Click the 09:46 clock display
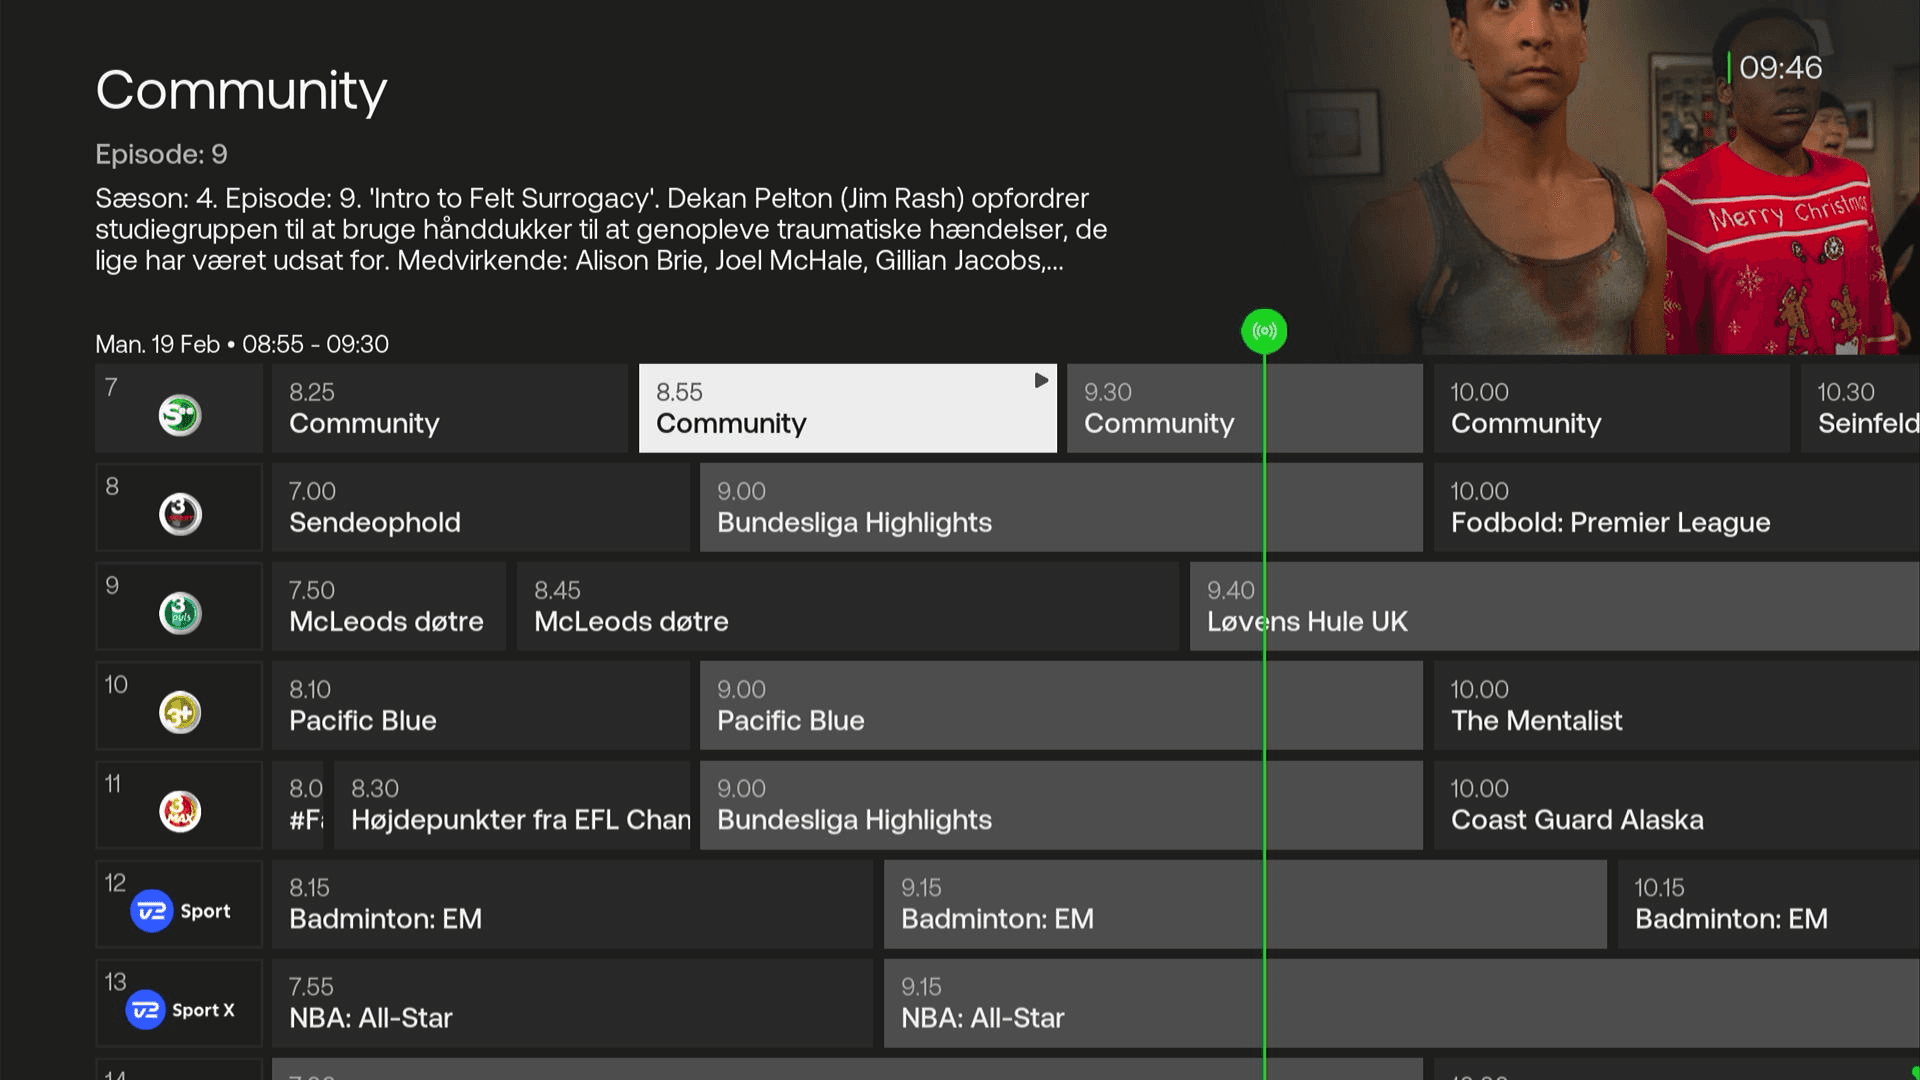This screenshot has height=1080, width=1920. (x=1779, y=68)
